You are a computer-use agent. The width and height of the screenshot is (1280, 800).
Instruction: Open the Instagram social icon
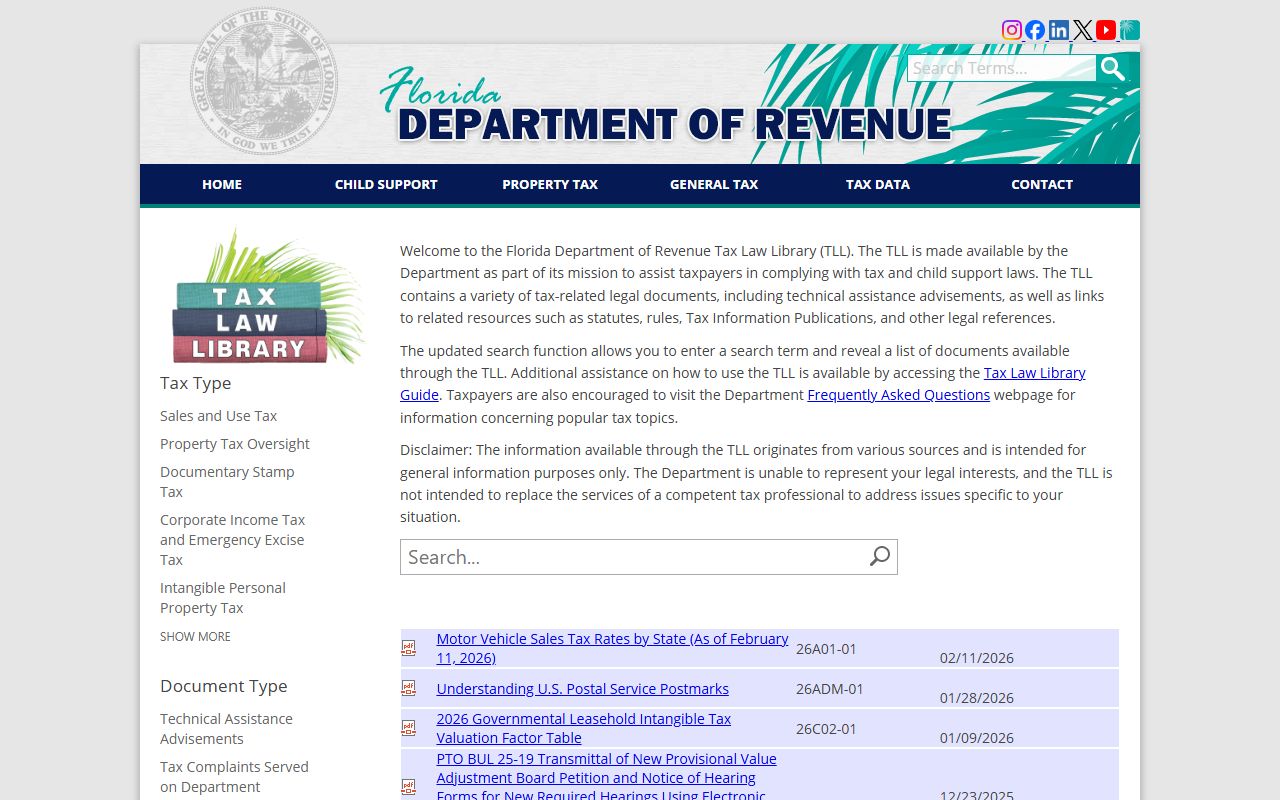[x=1012, y=30]
